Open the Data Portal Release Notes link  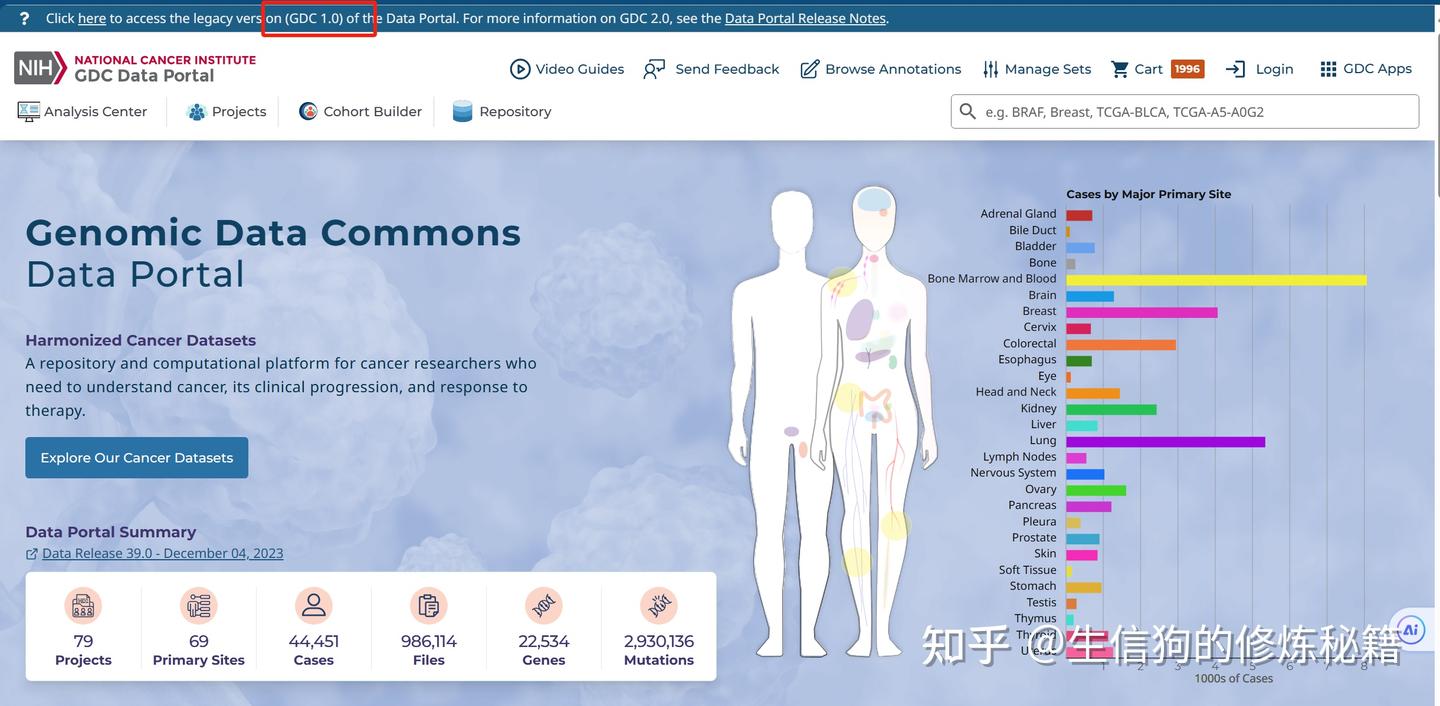pyautogui.click(x=804, y=17)
